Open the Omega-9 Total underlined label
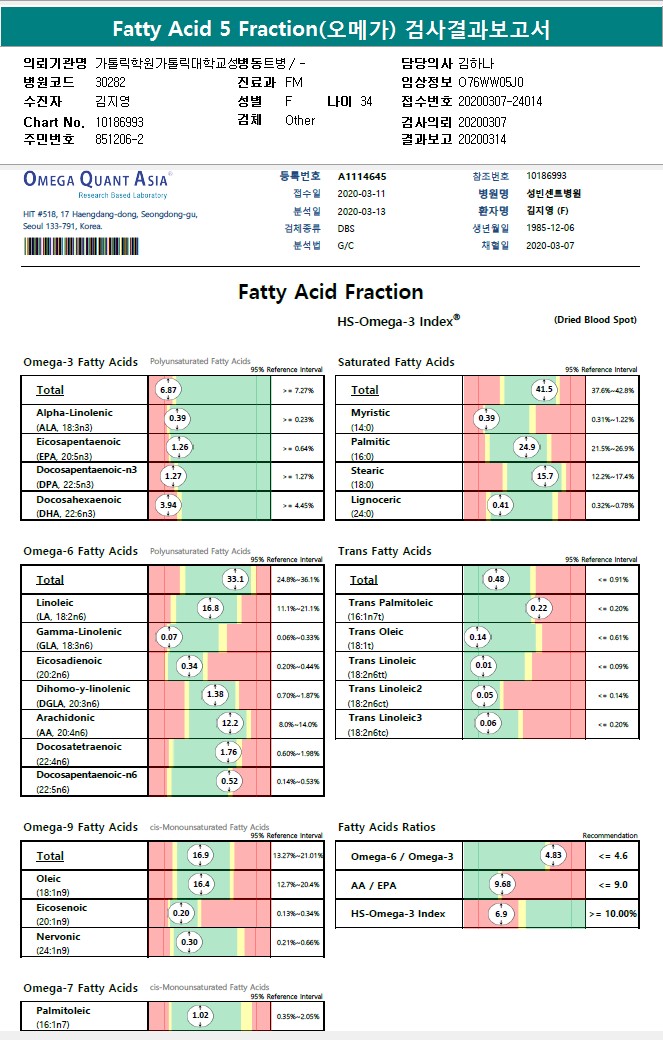 pyautogui.click(x=50, y=856)
